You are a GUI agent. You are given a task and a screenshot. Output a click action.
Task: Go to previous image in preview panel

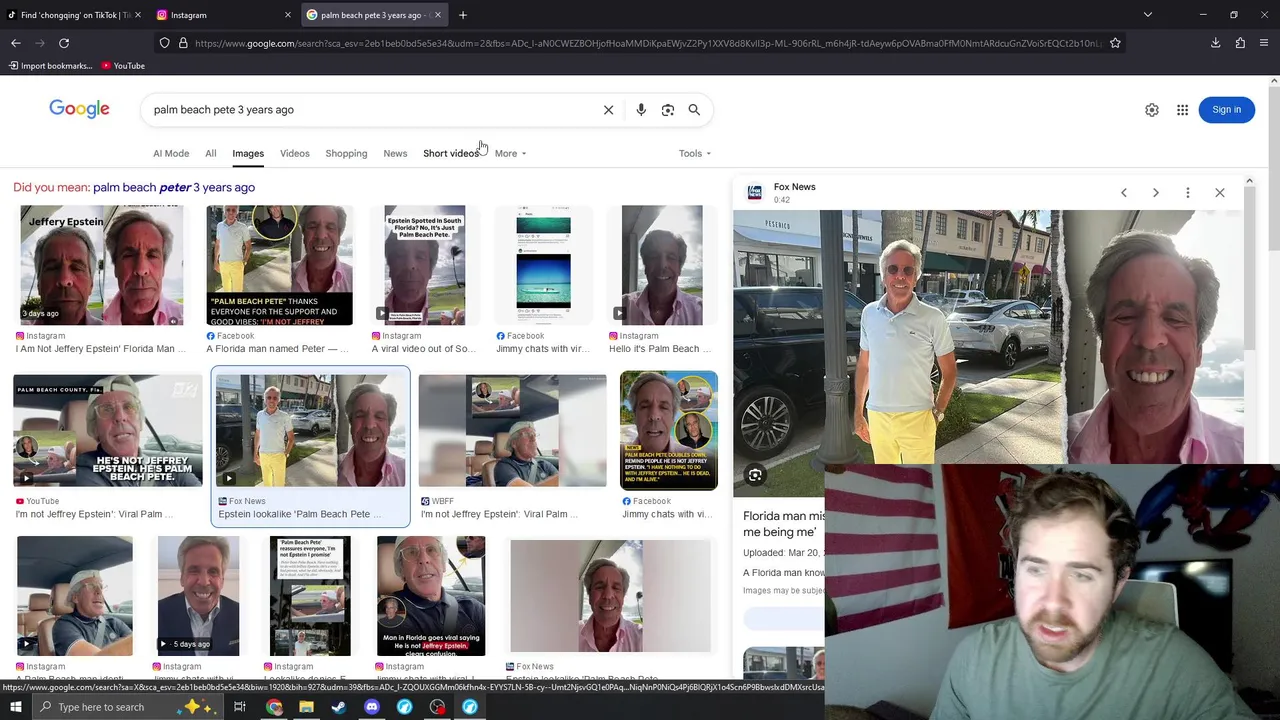coord(1124,192)
